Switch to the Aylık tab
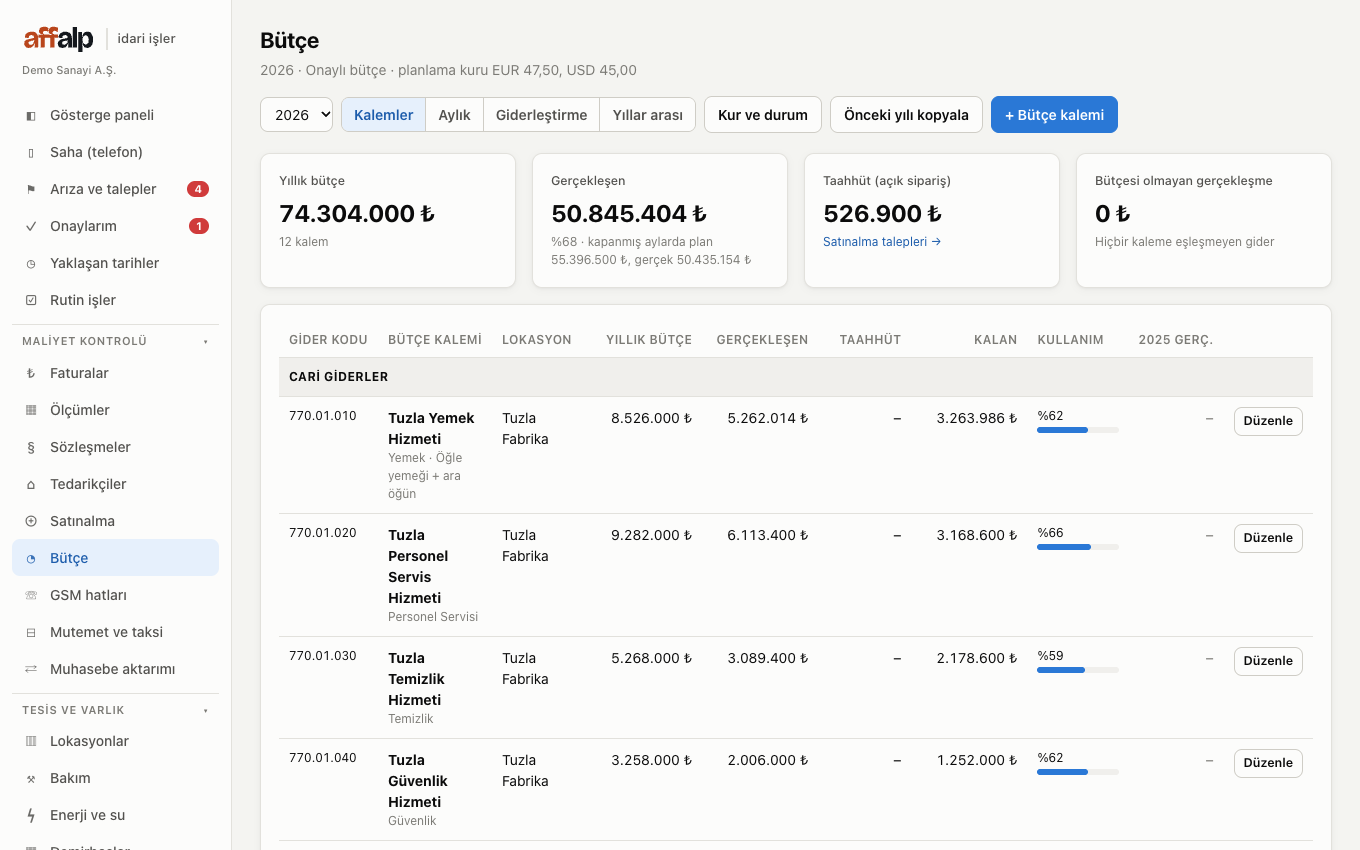This screenshot has width=1360, height=850. coord(454,114)
